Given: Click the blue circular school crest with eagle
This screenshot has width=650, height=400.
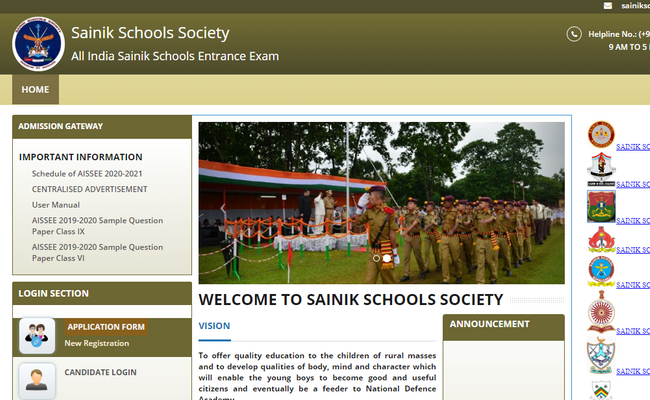Looking at the screenshot, I should tap(600, 272).
